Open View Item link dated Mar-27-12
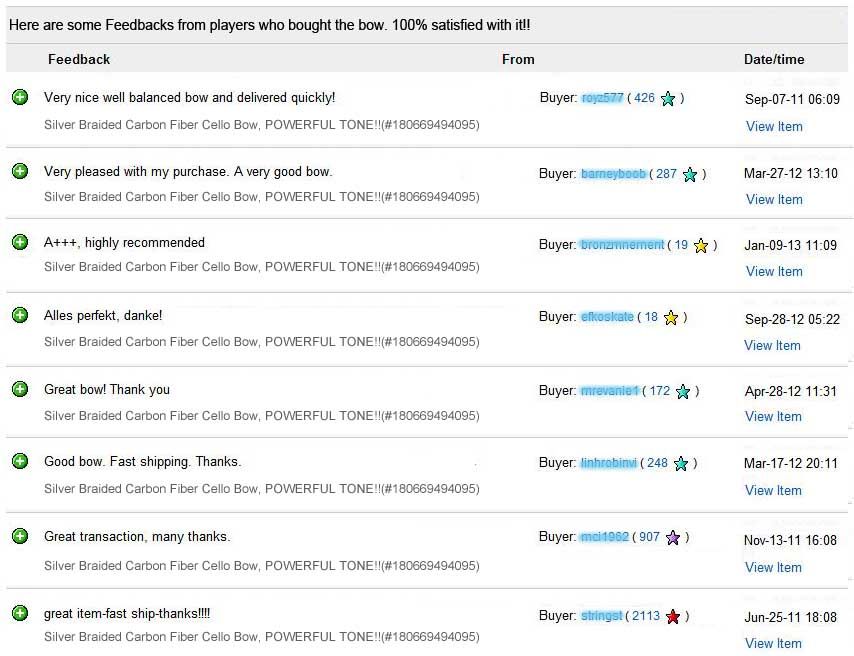This screenshot has height=656, width=854. (x=774, y=199)
